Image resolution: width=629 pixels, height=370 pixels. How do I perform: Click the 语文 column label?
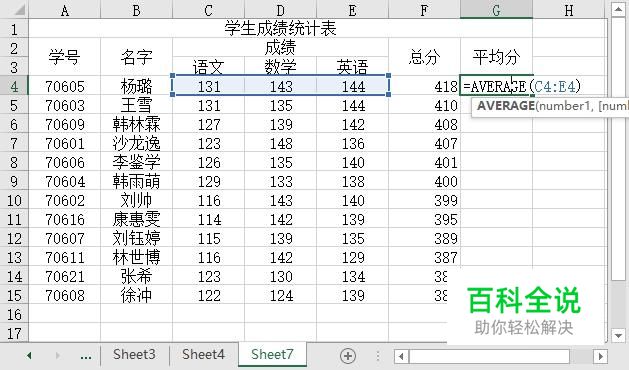208,67
